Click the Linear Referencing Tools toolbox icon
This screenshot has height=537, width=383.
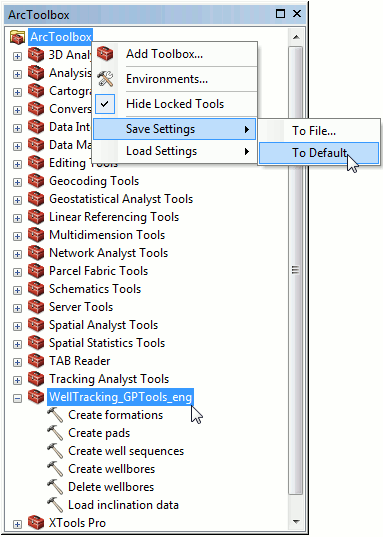(x=36, y=217)
